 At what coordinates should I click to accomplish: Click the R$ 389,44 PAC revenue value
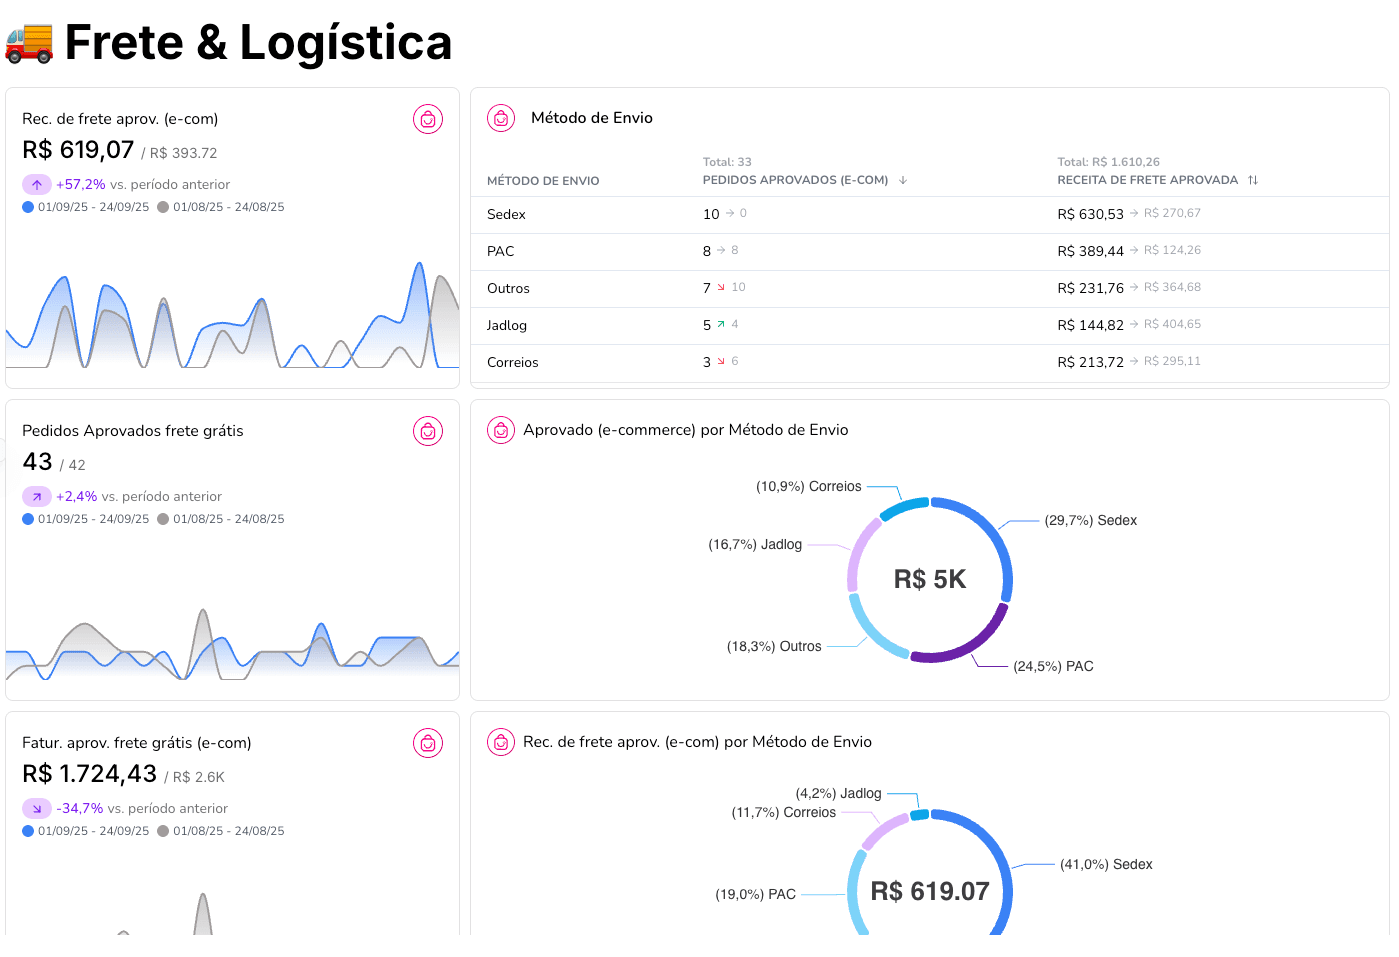1090,251
